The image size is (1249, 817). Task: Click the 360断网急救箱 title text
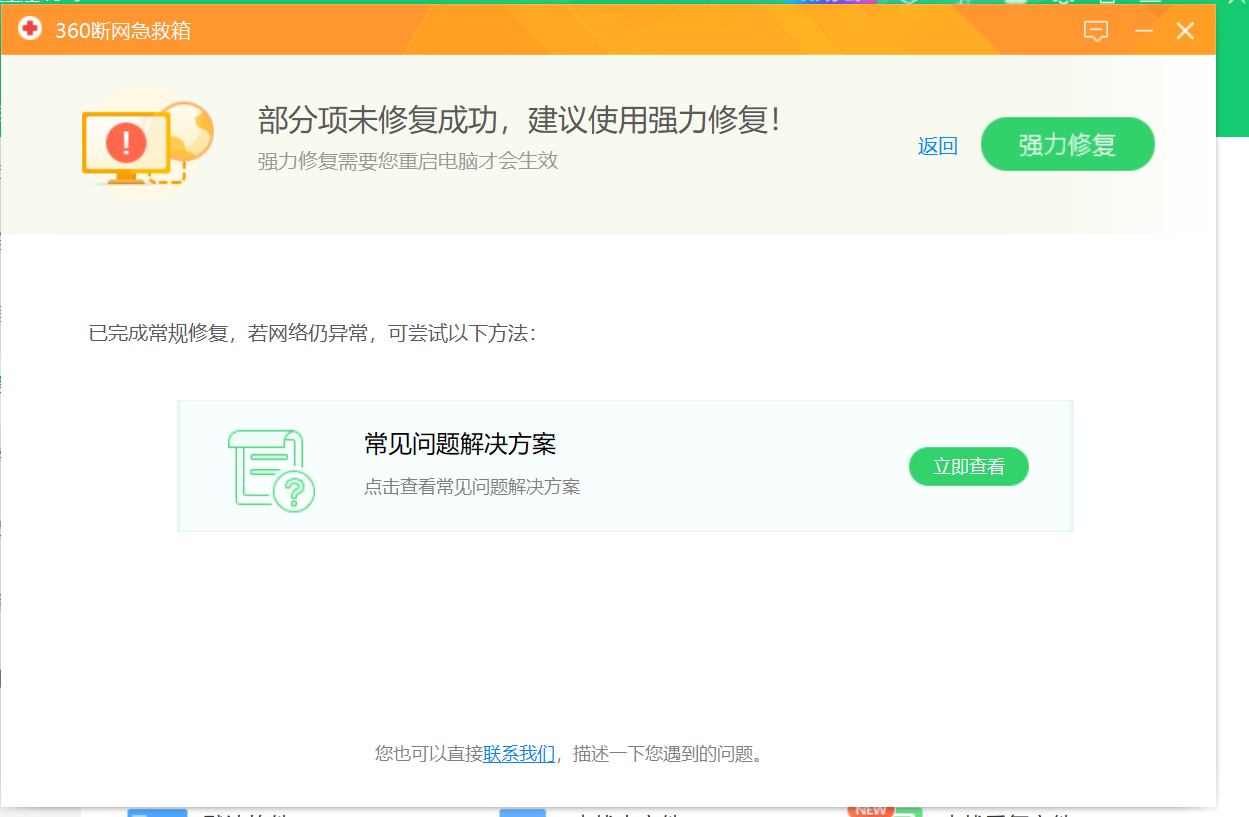tap(123, 31)
